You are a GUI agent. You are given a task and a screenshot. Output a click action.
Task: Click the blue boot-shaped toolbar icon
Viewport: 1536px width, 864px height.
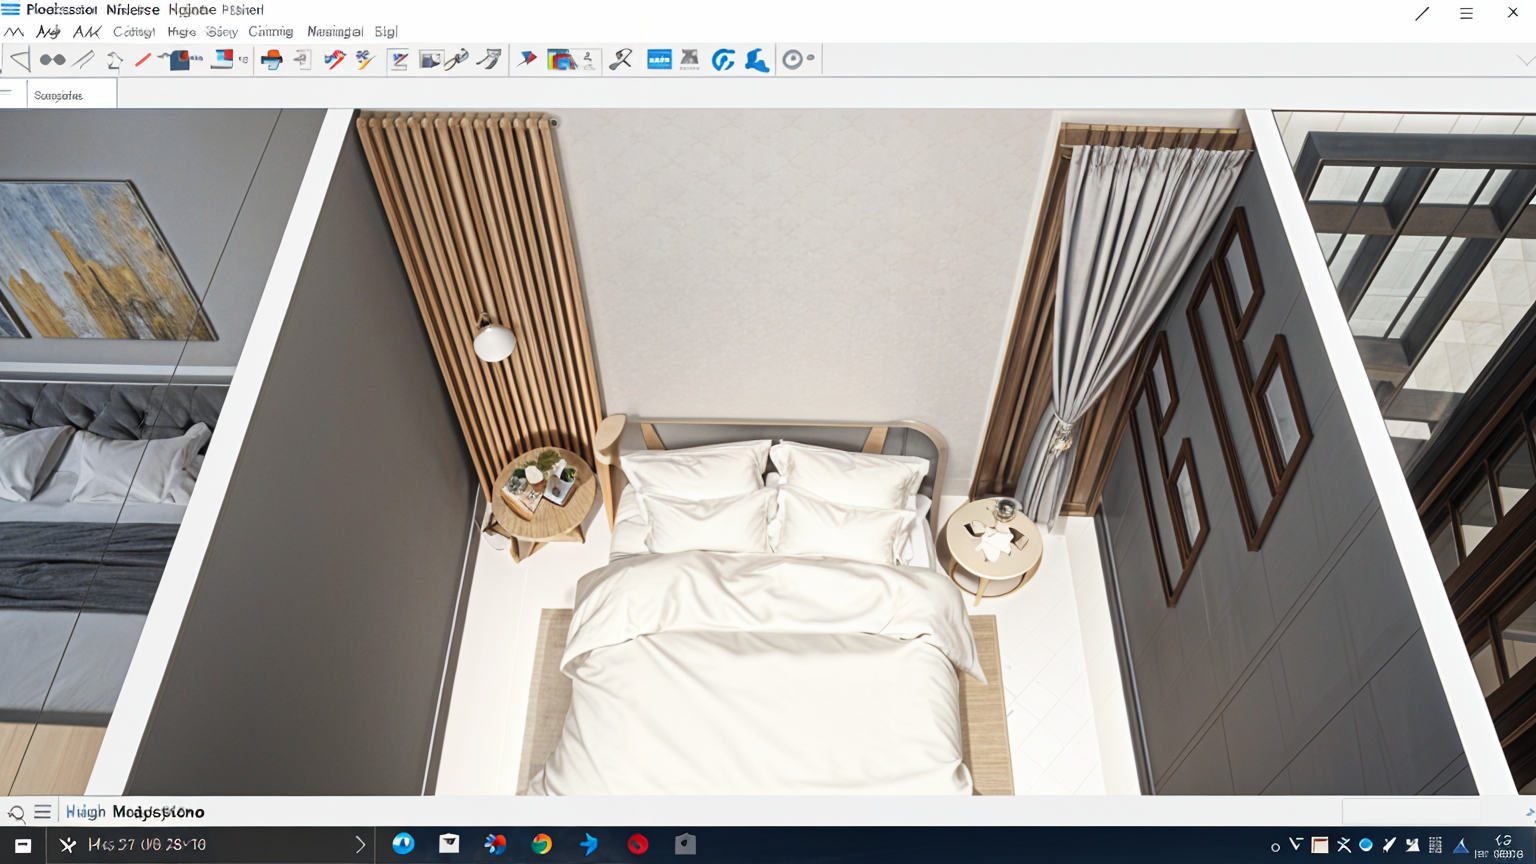tap(757, 60)
